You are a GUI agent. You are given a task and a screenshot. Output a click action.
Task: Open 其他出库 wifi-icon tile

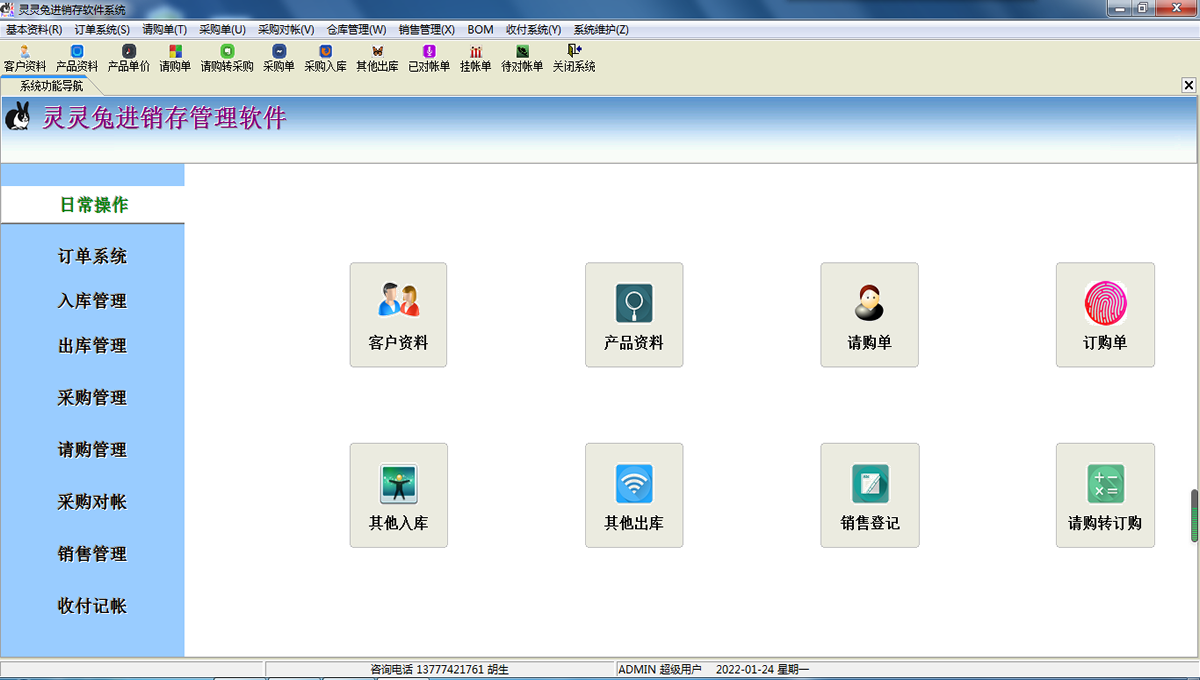[634, 495]
